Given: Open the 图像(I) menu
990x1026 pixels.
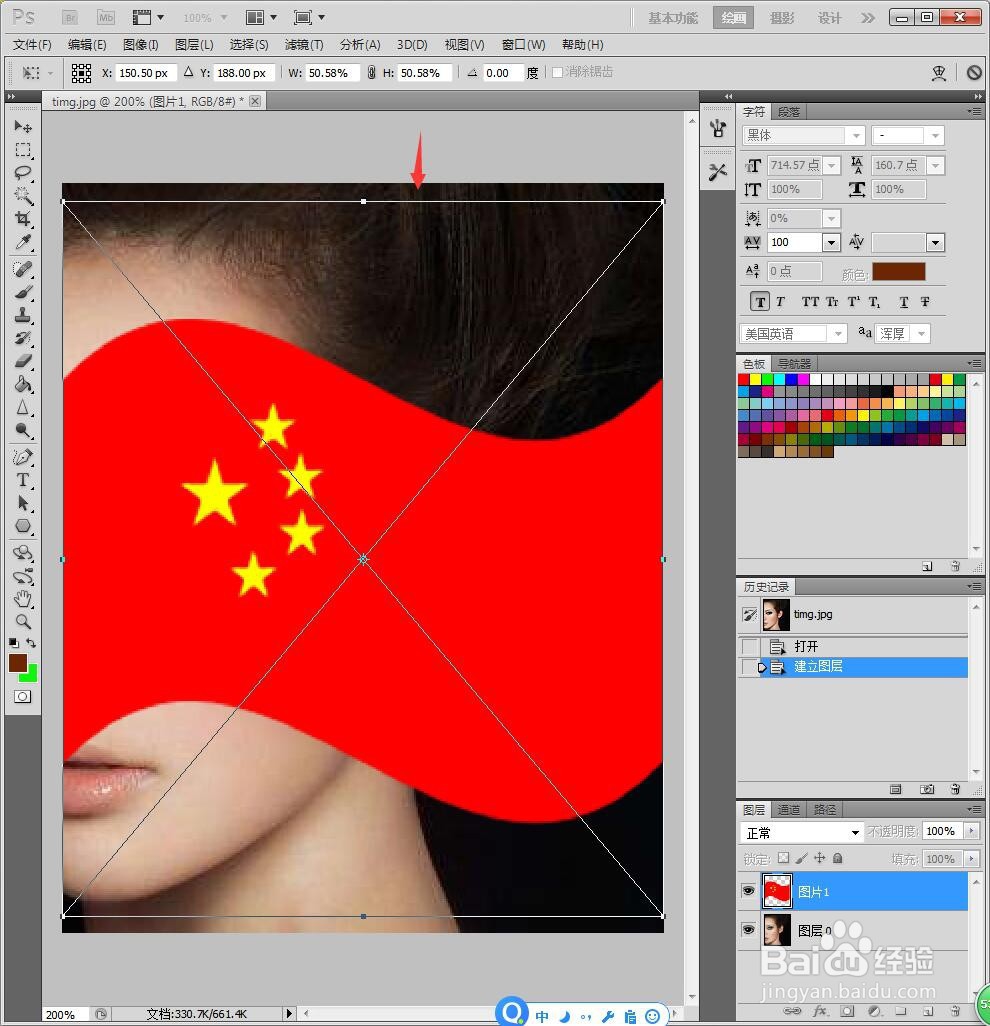Looking at the screenshot, I should coord(141,44).
